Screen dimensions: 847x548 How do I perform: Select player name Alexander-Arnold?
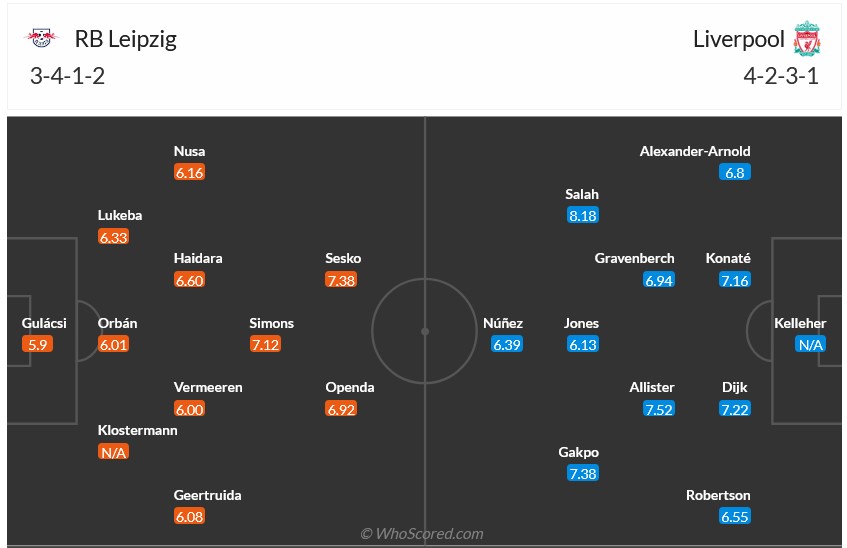pos(695,151)
